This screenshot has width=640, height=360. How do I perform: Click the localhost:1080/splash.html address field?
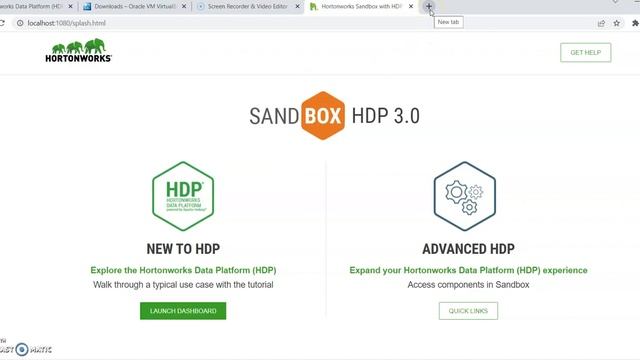tap(67, 23)
